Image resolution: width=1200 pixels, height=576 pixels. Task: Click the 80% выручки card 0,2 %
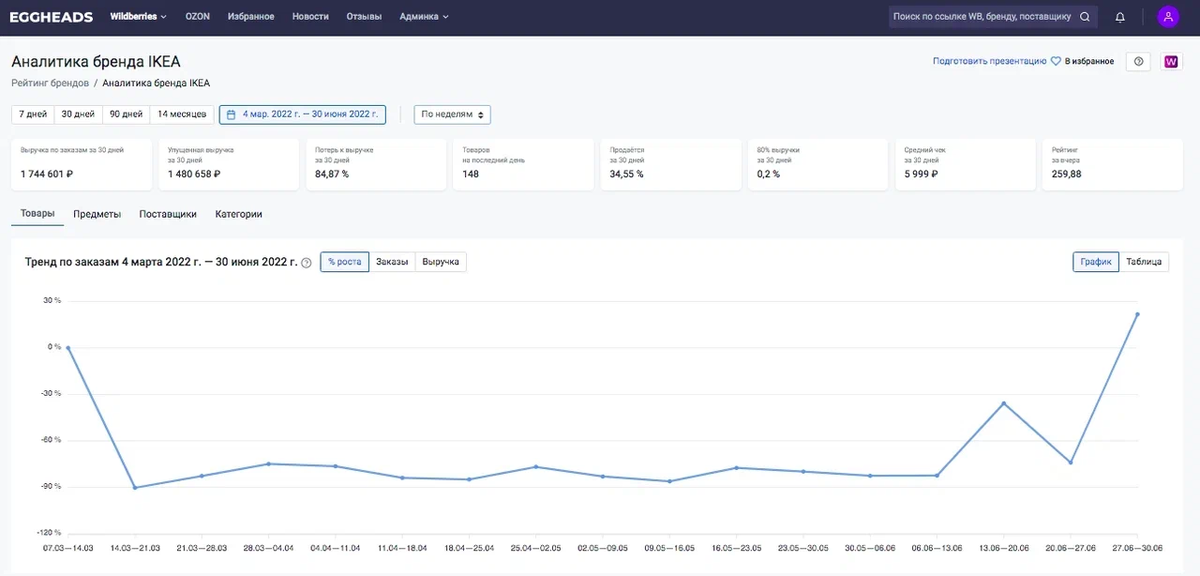pyautogui.click(x=817, y=164)
